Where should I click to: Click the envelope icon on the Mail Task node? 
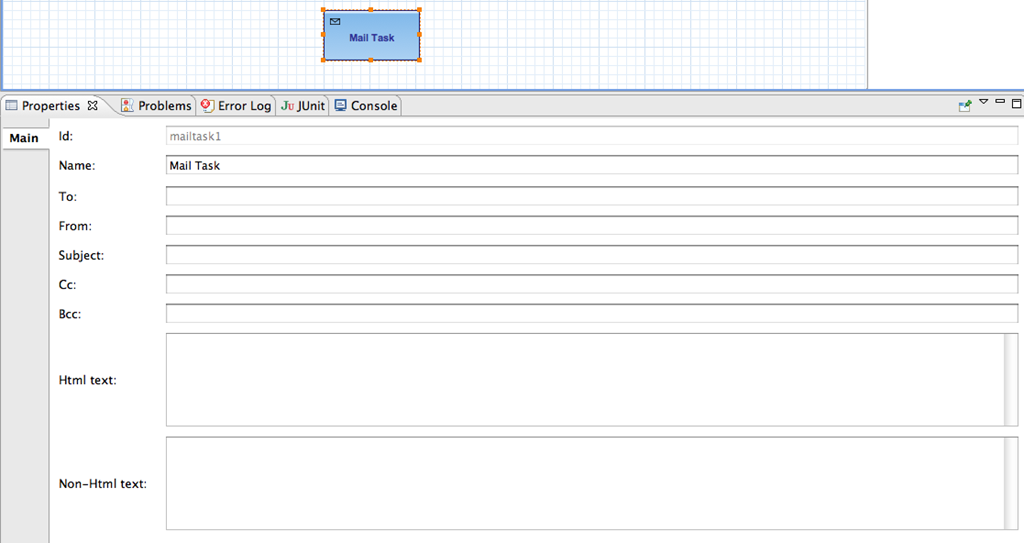click(335, 22)
